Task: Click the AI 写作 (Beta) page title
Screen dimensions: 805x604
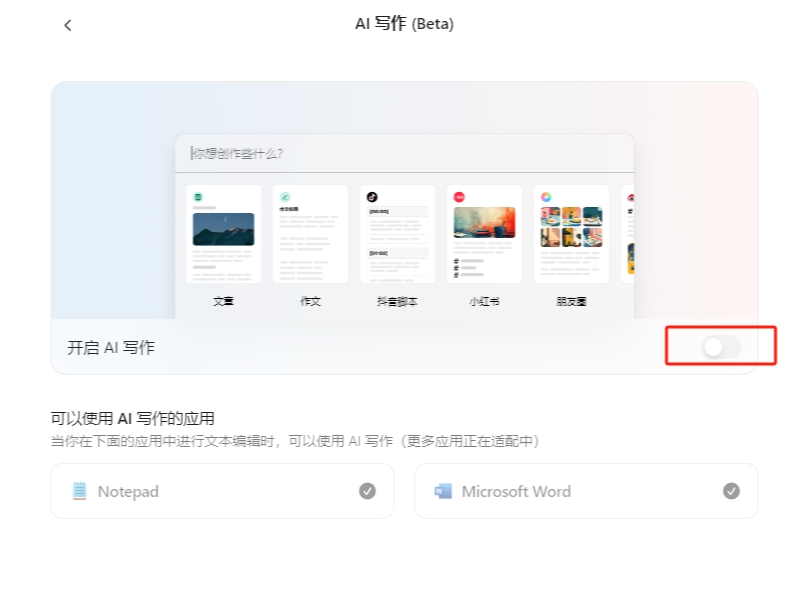Action: tap(405, 24)
